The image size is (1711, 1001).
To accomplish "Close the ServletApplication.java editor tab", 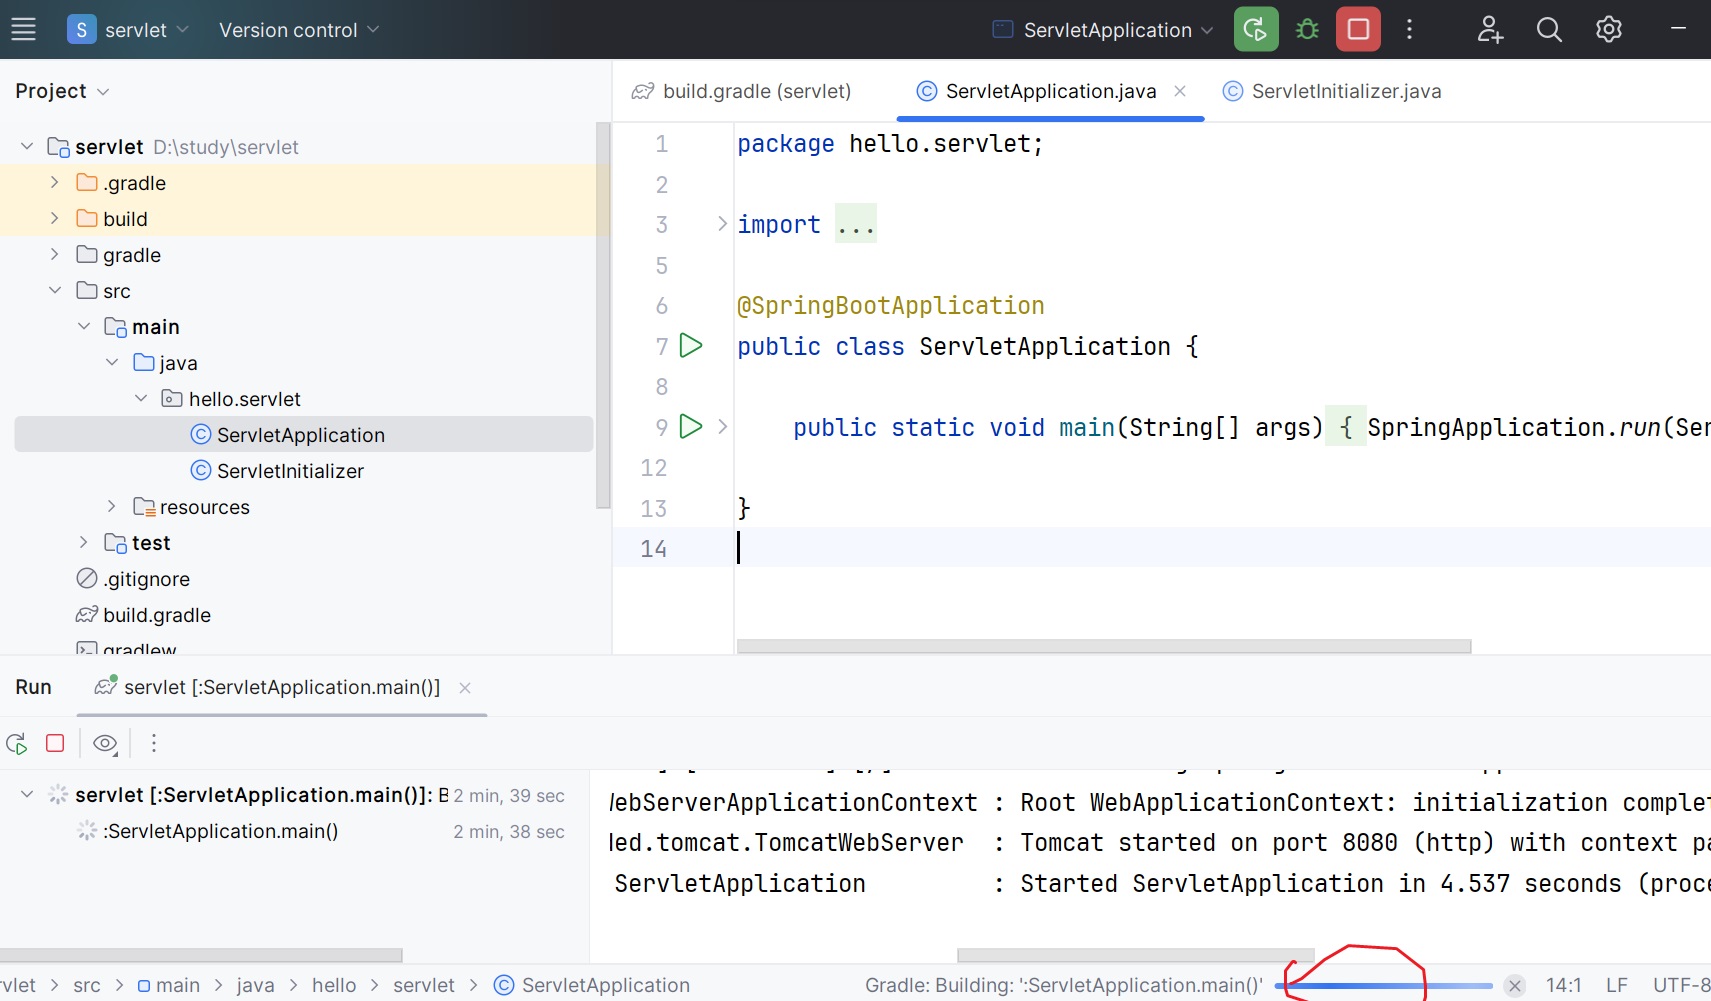I will tap(1180, 91).
